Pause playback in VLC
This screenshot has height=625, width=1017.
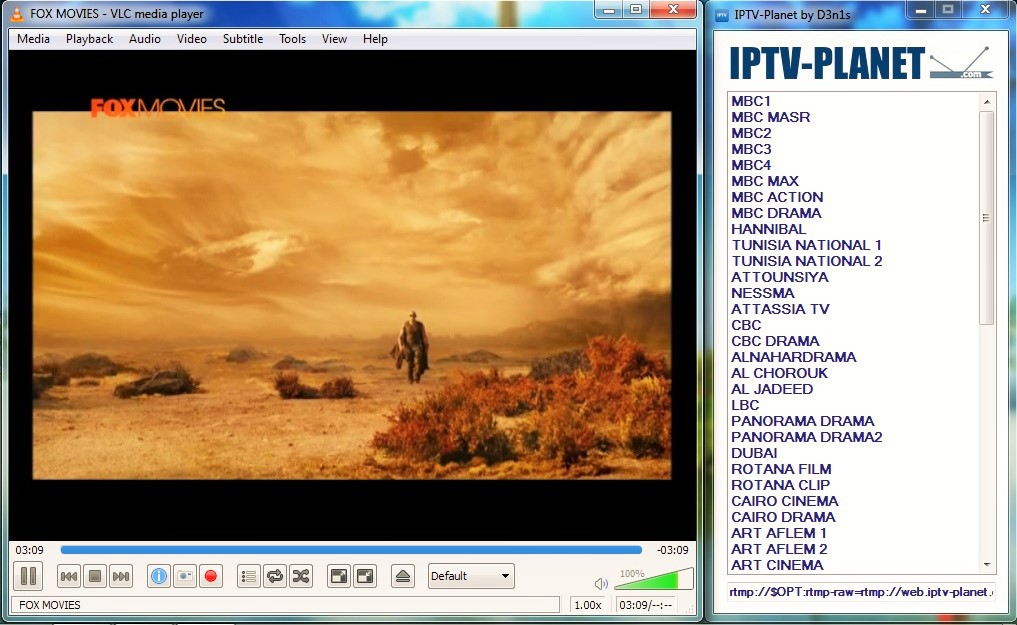click(29, 576)
